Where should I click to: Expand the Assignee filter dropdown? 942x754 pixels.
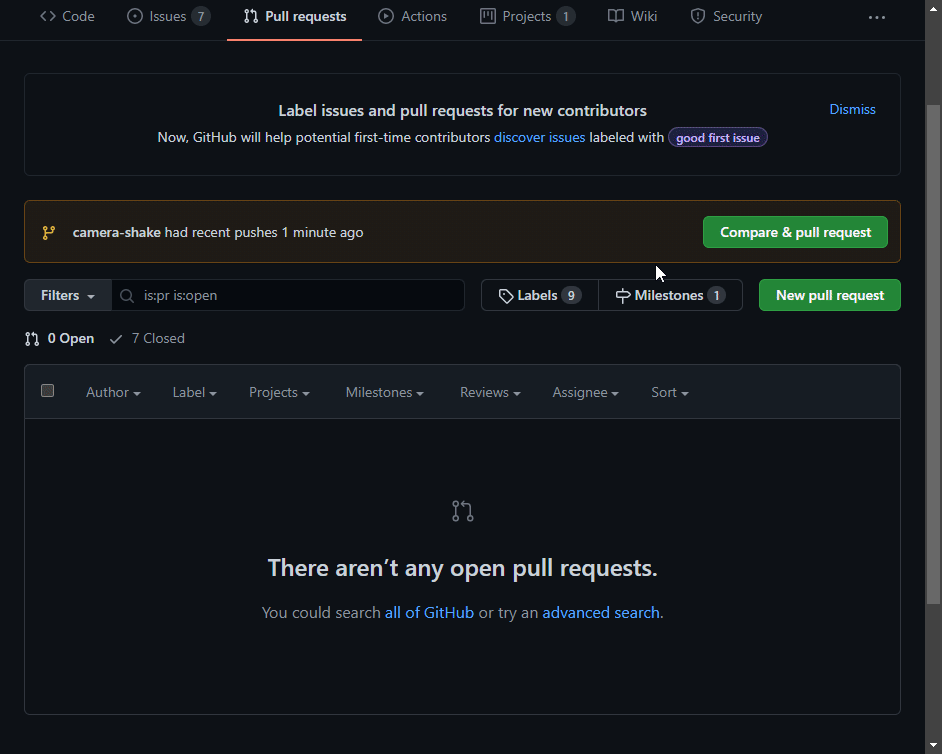point(585,392)
